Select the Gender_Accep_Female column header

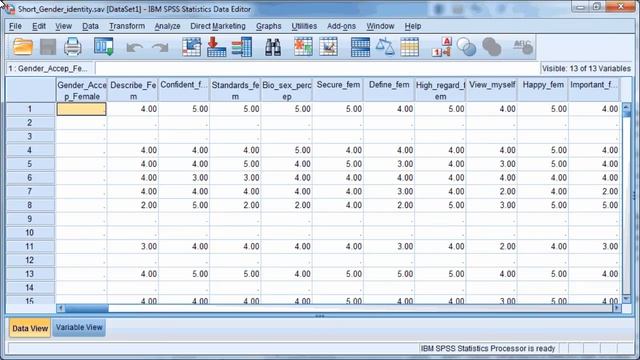point(82,90)
